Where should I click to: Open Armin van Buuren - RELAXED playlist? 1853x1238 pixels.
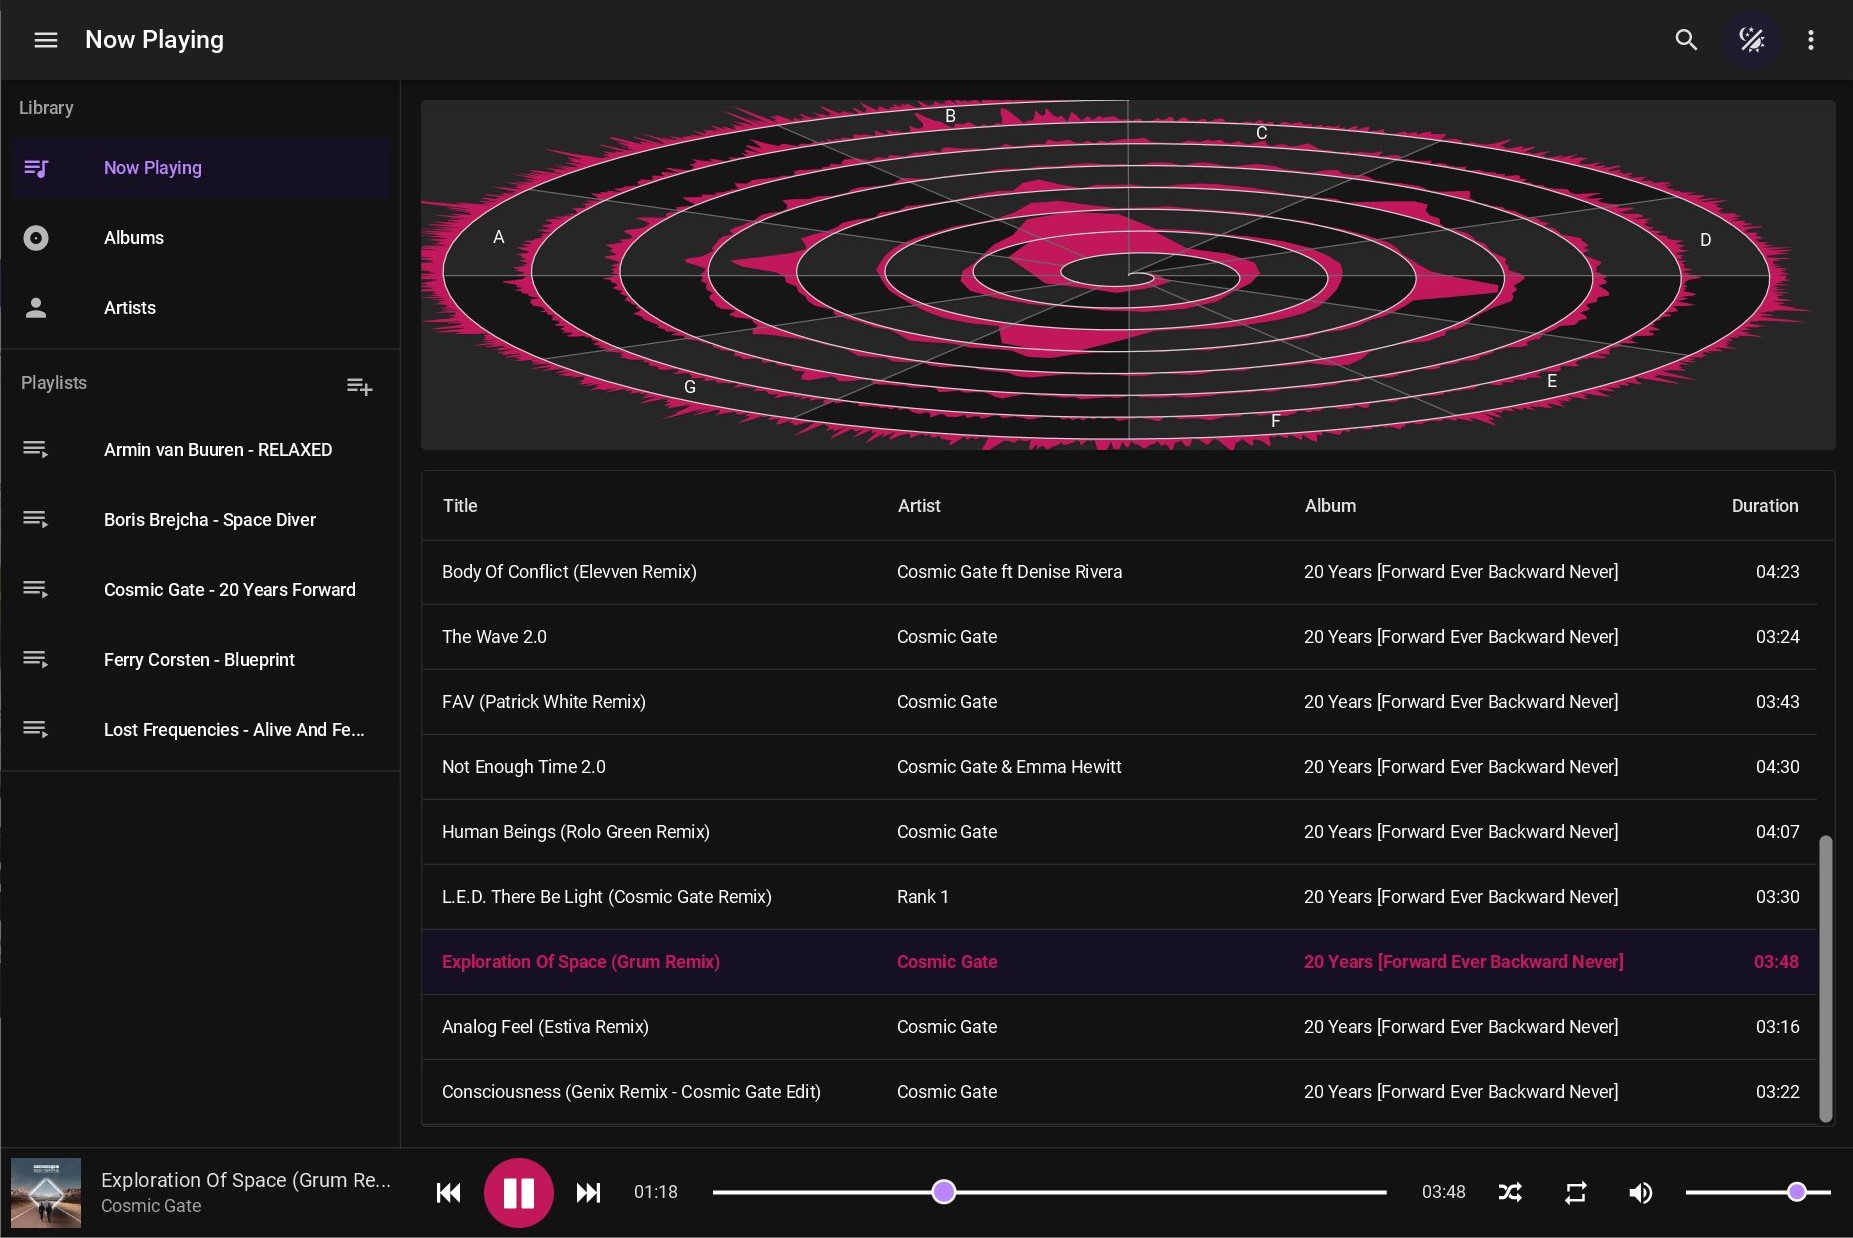pos(200,450)
